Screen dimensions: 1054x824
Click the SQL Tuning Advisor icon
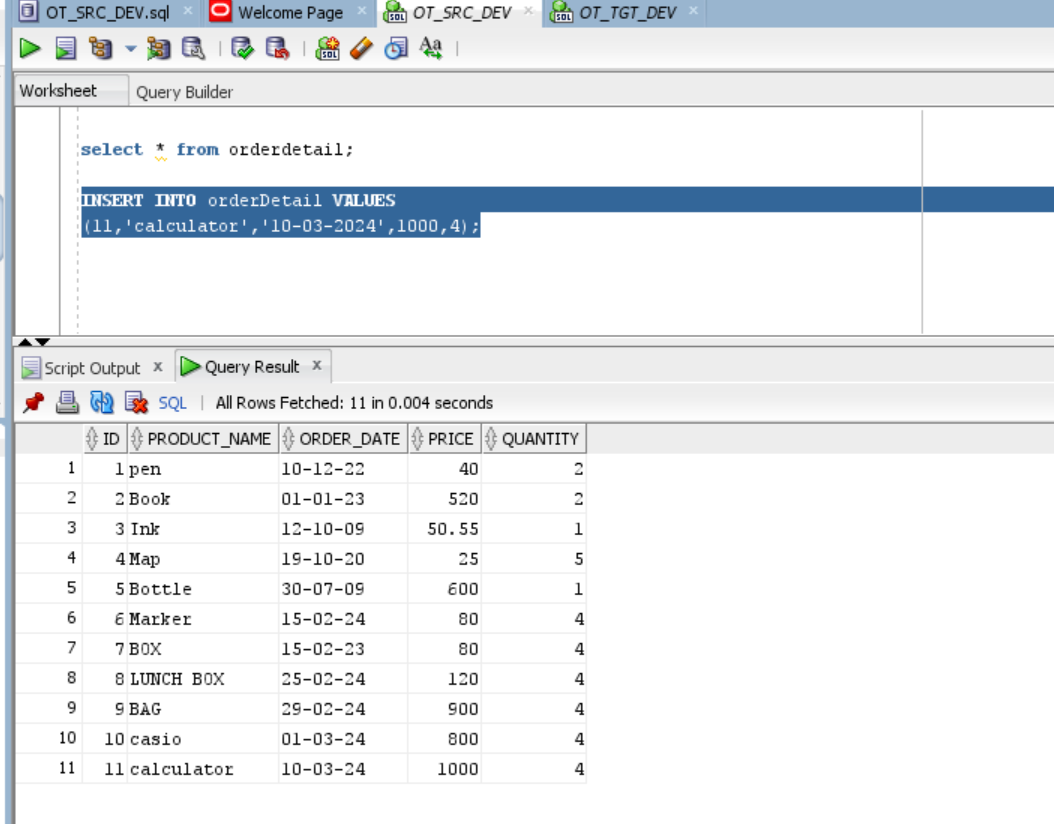pyautogui.click(x=194, y=48)
